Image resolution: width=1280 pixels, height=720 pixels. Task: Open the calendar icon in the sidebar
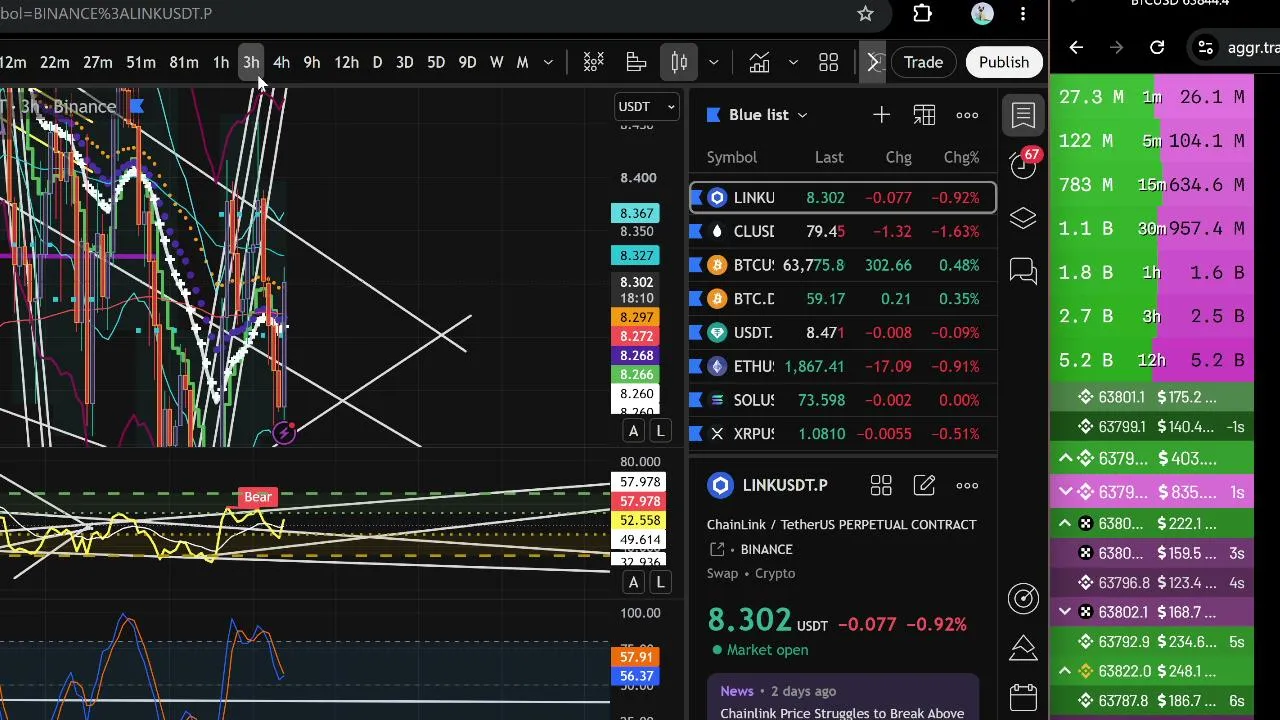point(1023,696)
